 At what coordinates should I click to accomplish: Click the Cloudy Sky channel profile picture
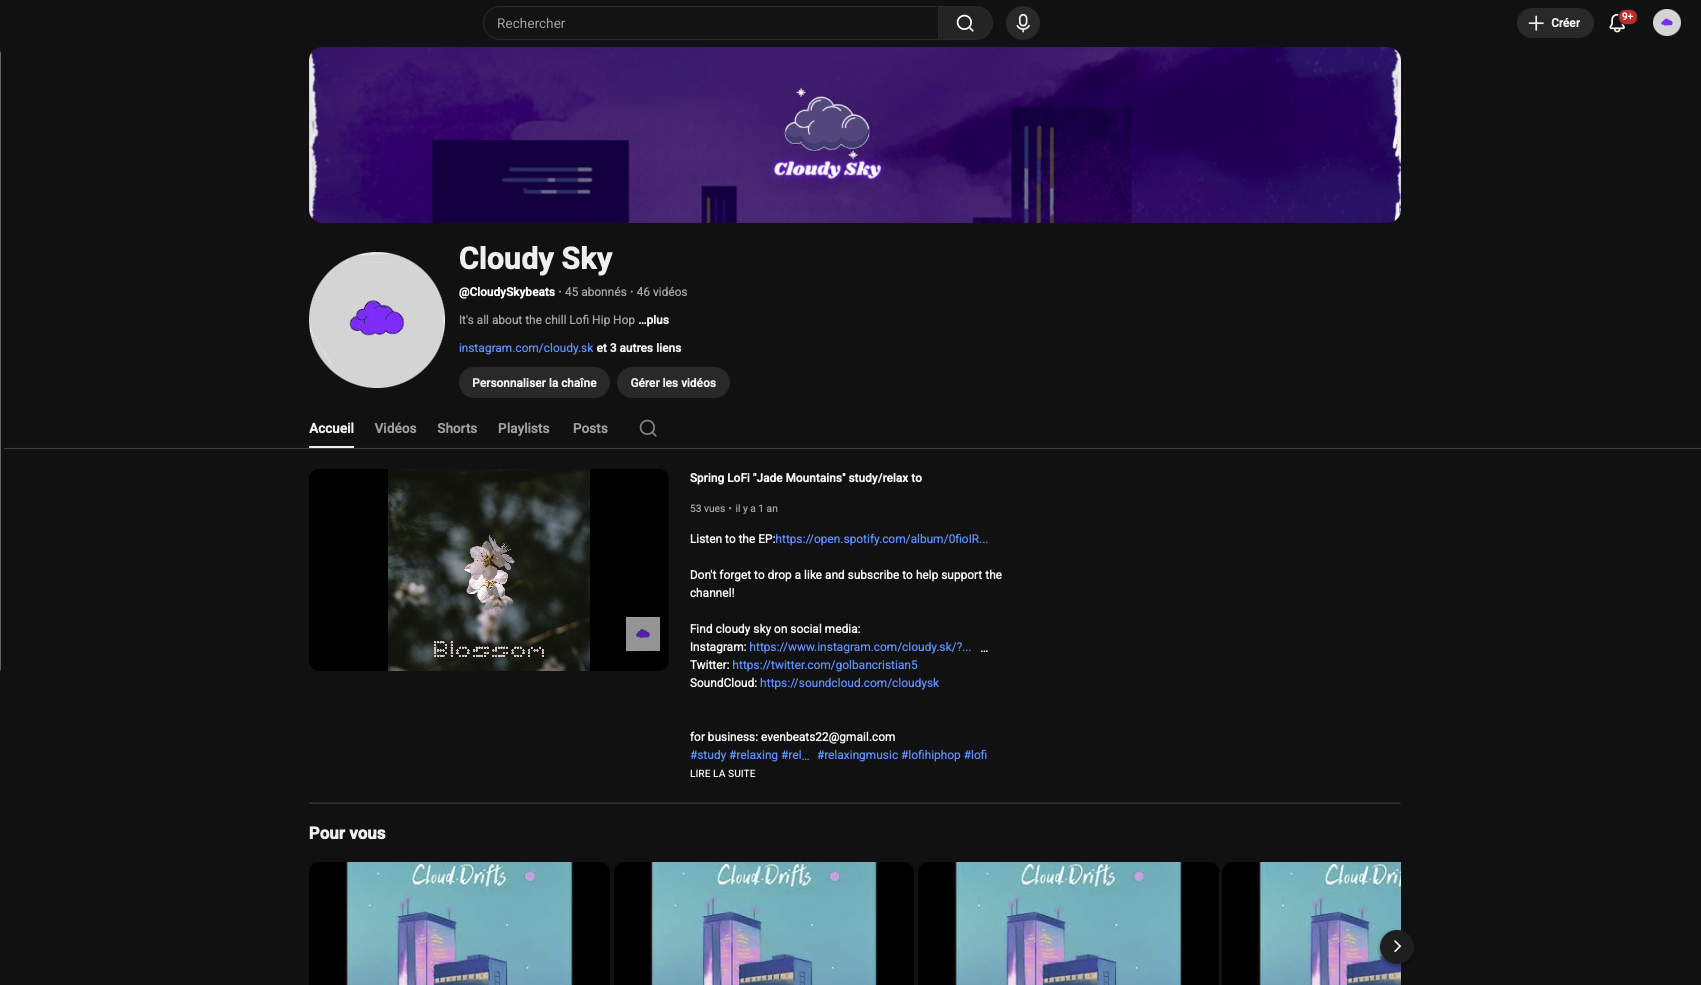377,320
